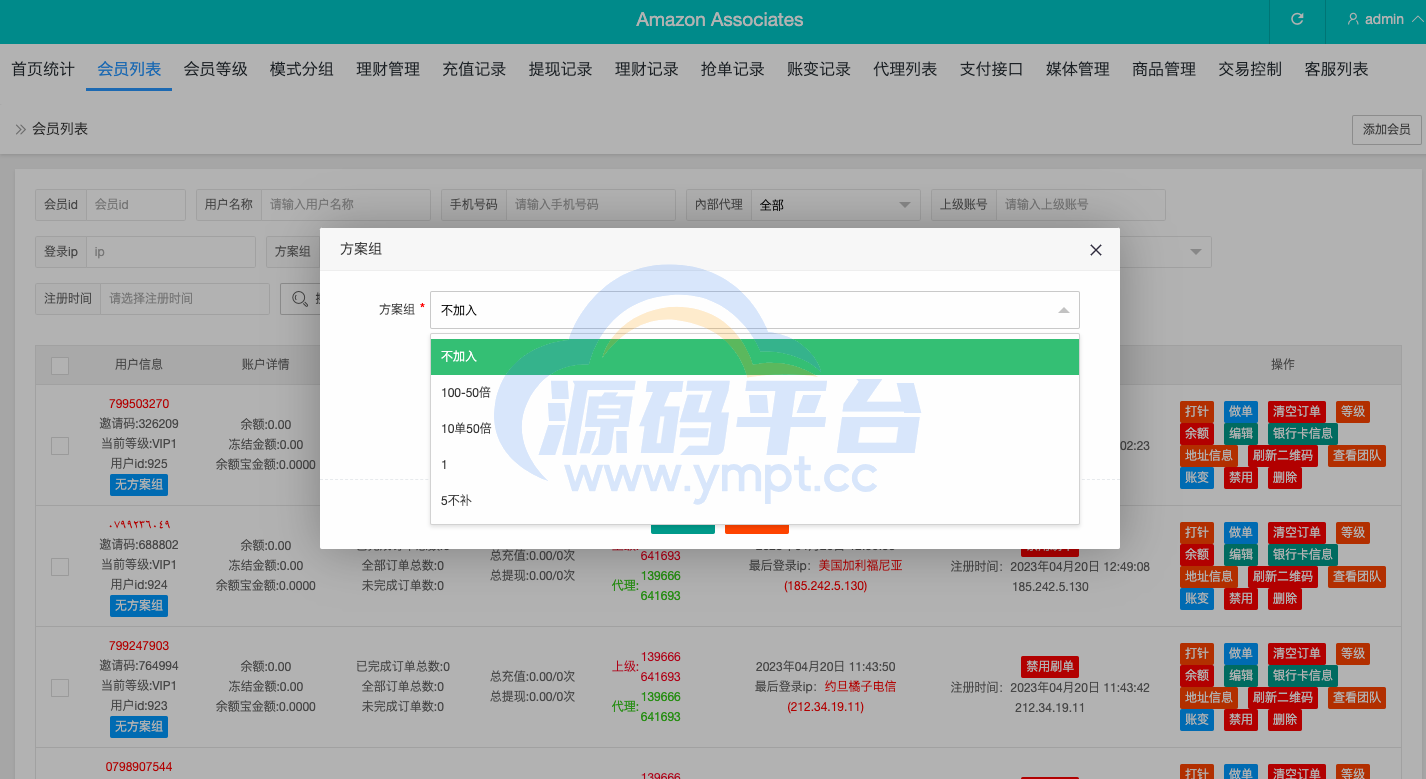The image size is (1426, 779).
Task: Go to the 理财管理 tab
Action: [388, 69]
